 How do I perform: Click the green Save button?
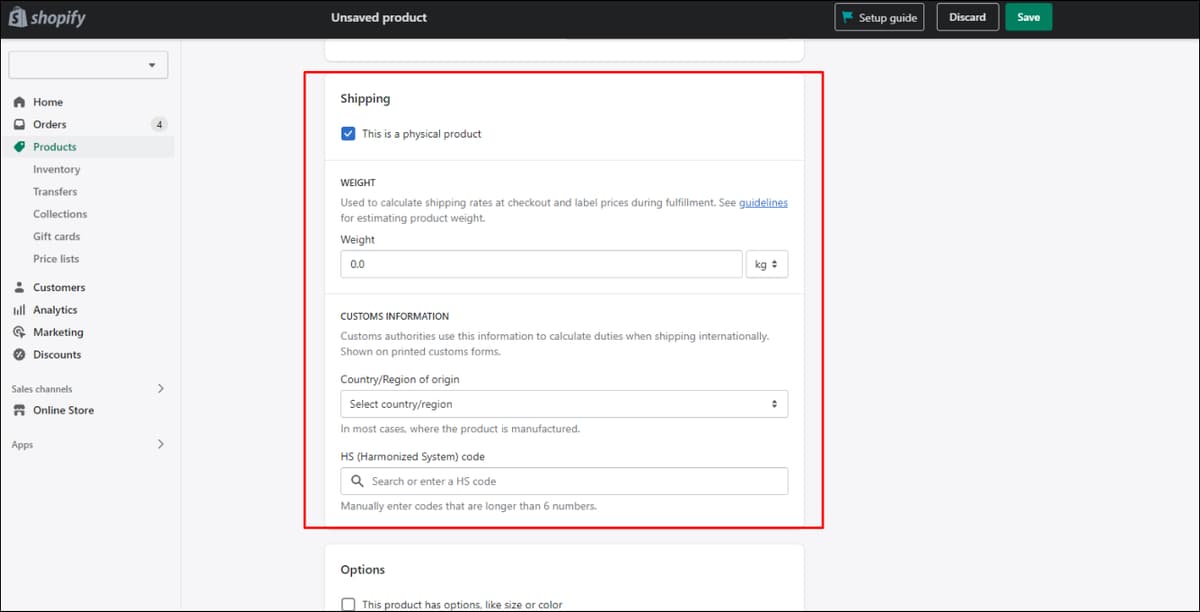pos(1028,17)
